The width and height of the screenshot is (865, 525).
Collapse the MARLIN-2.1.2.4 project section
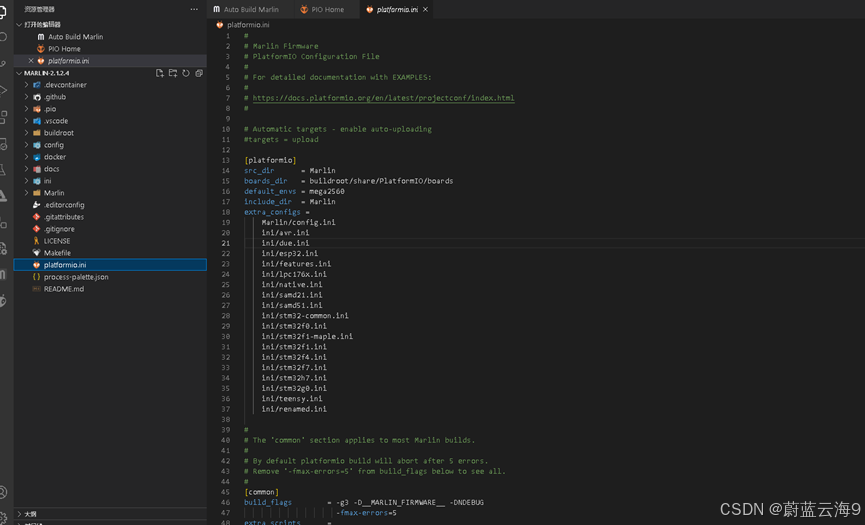19,73
